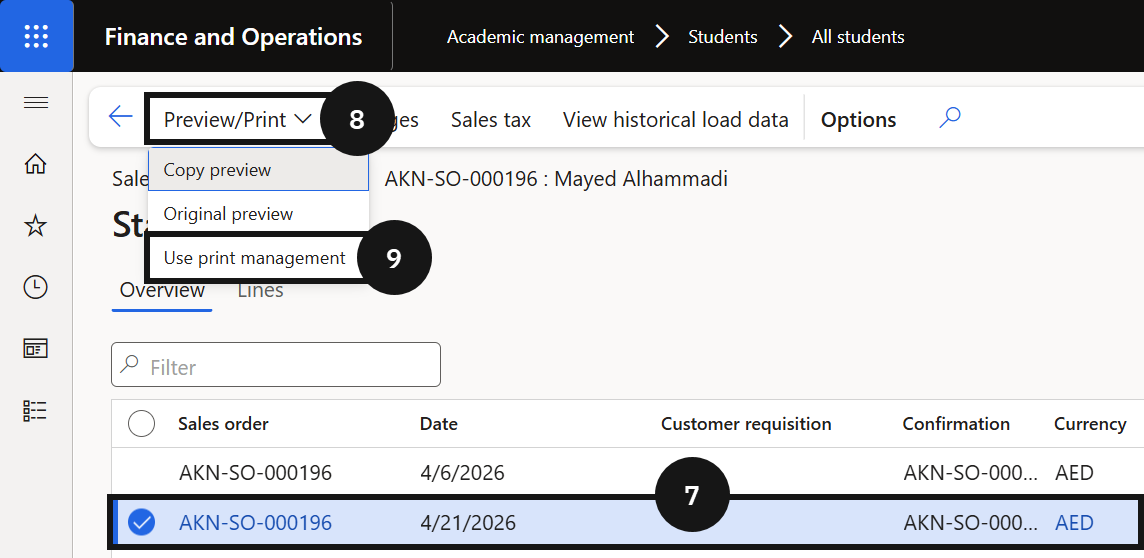The height and width of the screenshot is (558, 1144).
Task: Open the Preview/Print dropdown
Action: click(237, 120)
